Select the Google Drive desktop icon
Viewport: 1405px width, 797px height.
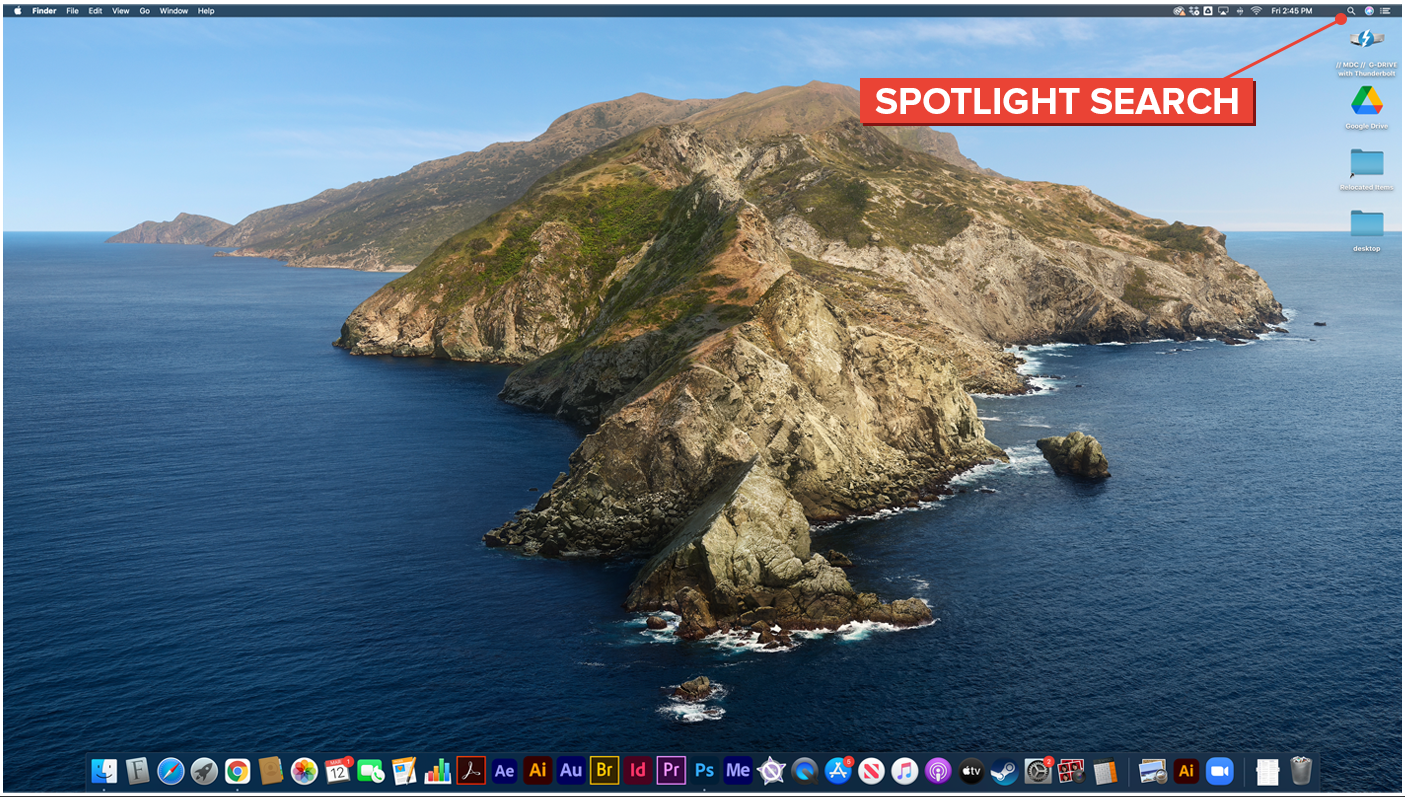click(x=1366, y=102)
